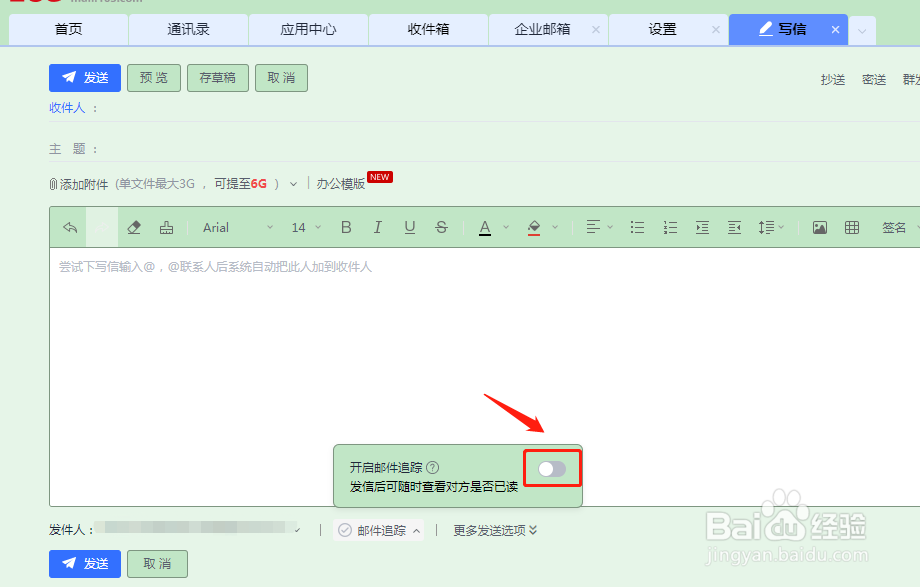The image size is (920, 587).
Task: Switch to the 收件箱 tab
Action: pyautogui.click(x=428, y=29)
